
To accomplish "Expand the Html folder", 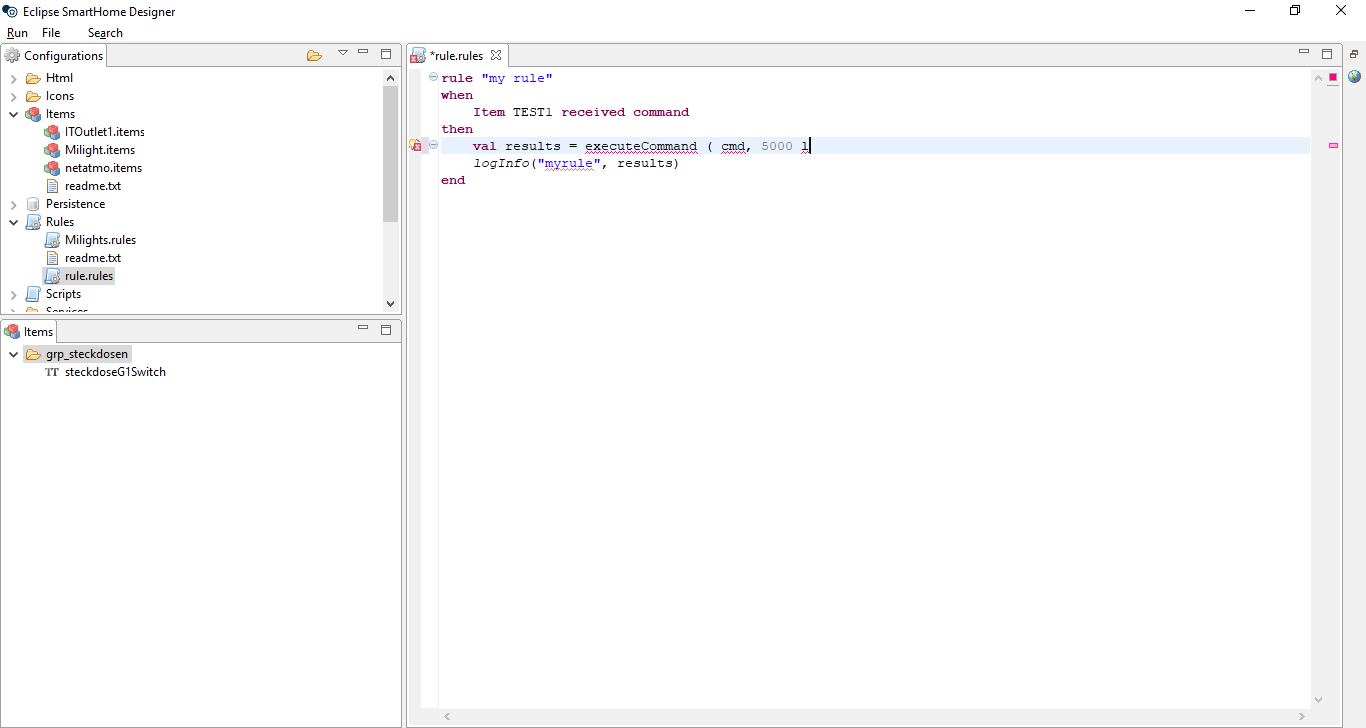I will pyautogui.click(x=14, y=78).
